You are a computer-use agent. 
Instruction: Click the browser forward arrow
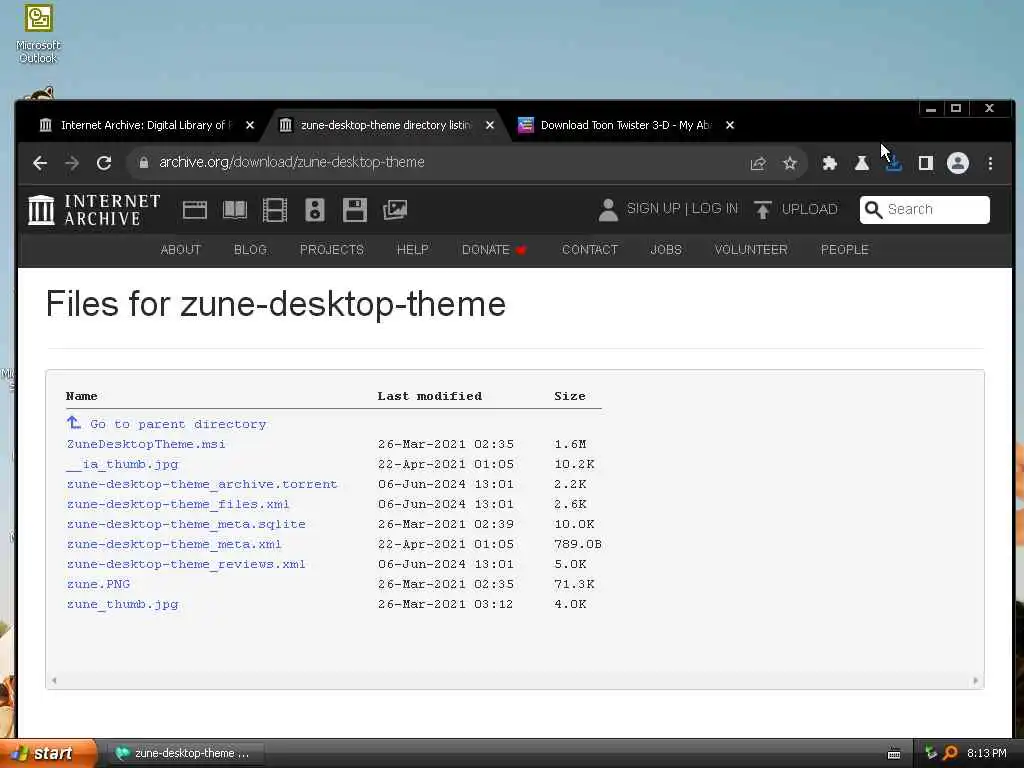72,163
